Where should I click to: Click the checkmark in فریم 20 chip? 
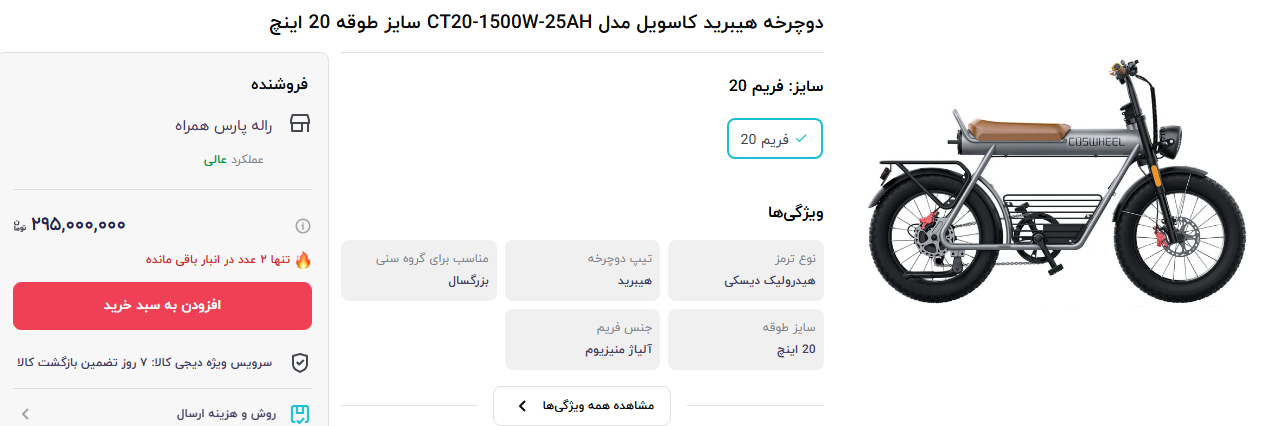point(801,139)
